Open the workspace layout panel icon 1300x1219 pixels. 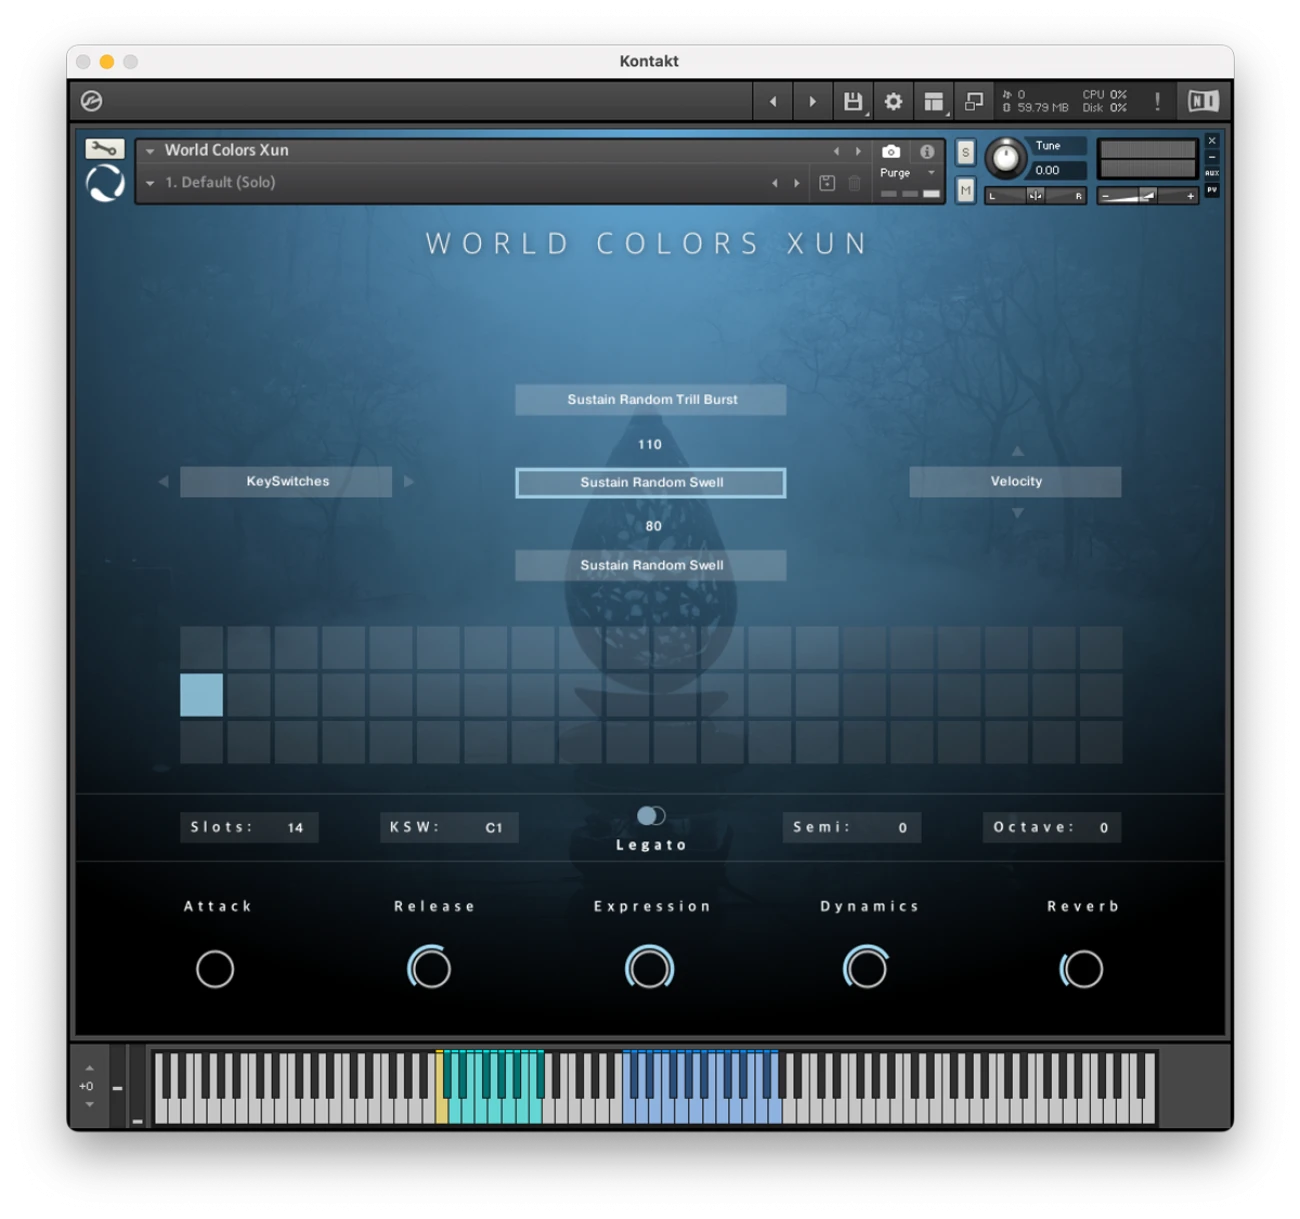934,101
